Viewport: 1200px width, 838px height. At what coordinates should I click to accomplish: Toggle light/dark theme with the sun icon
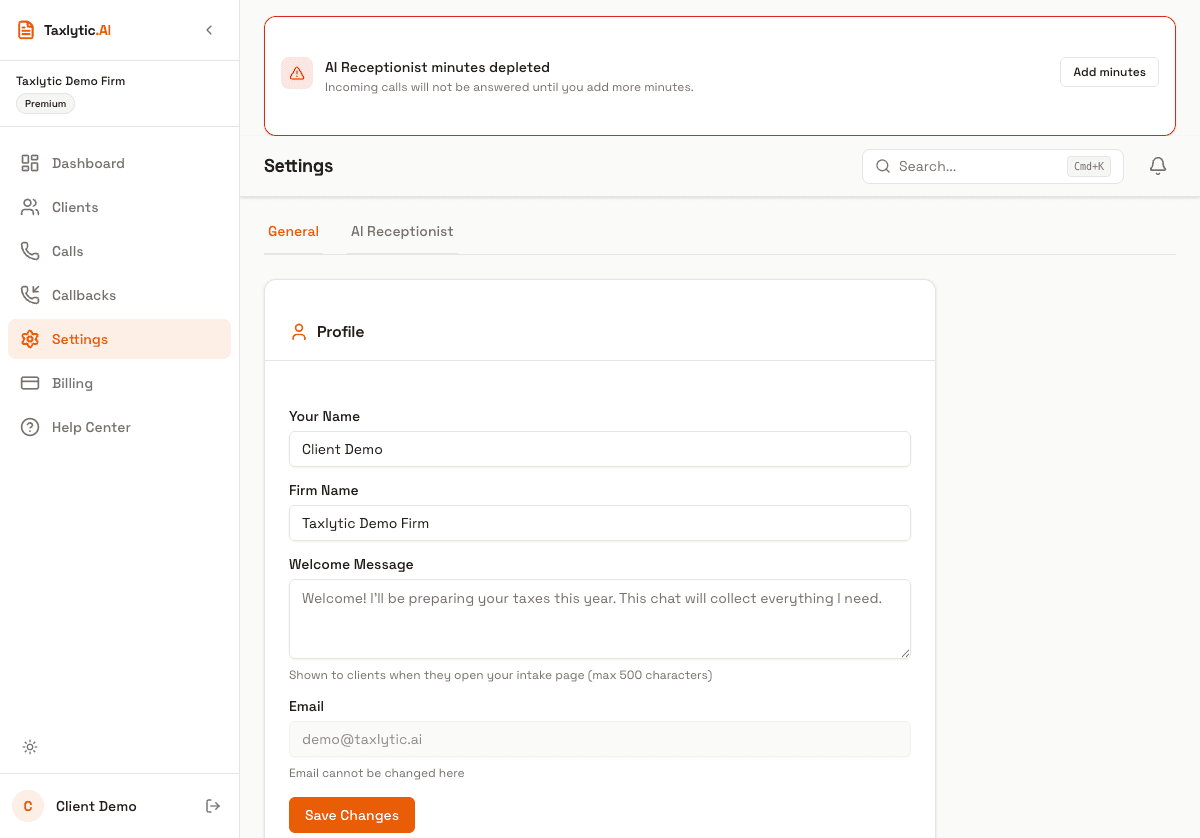[30, 747]
